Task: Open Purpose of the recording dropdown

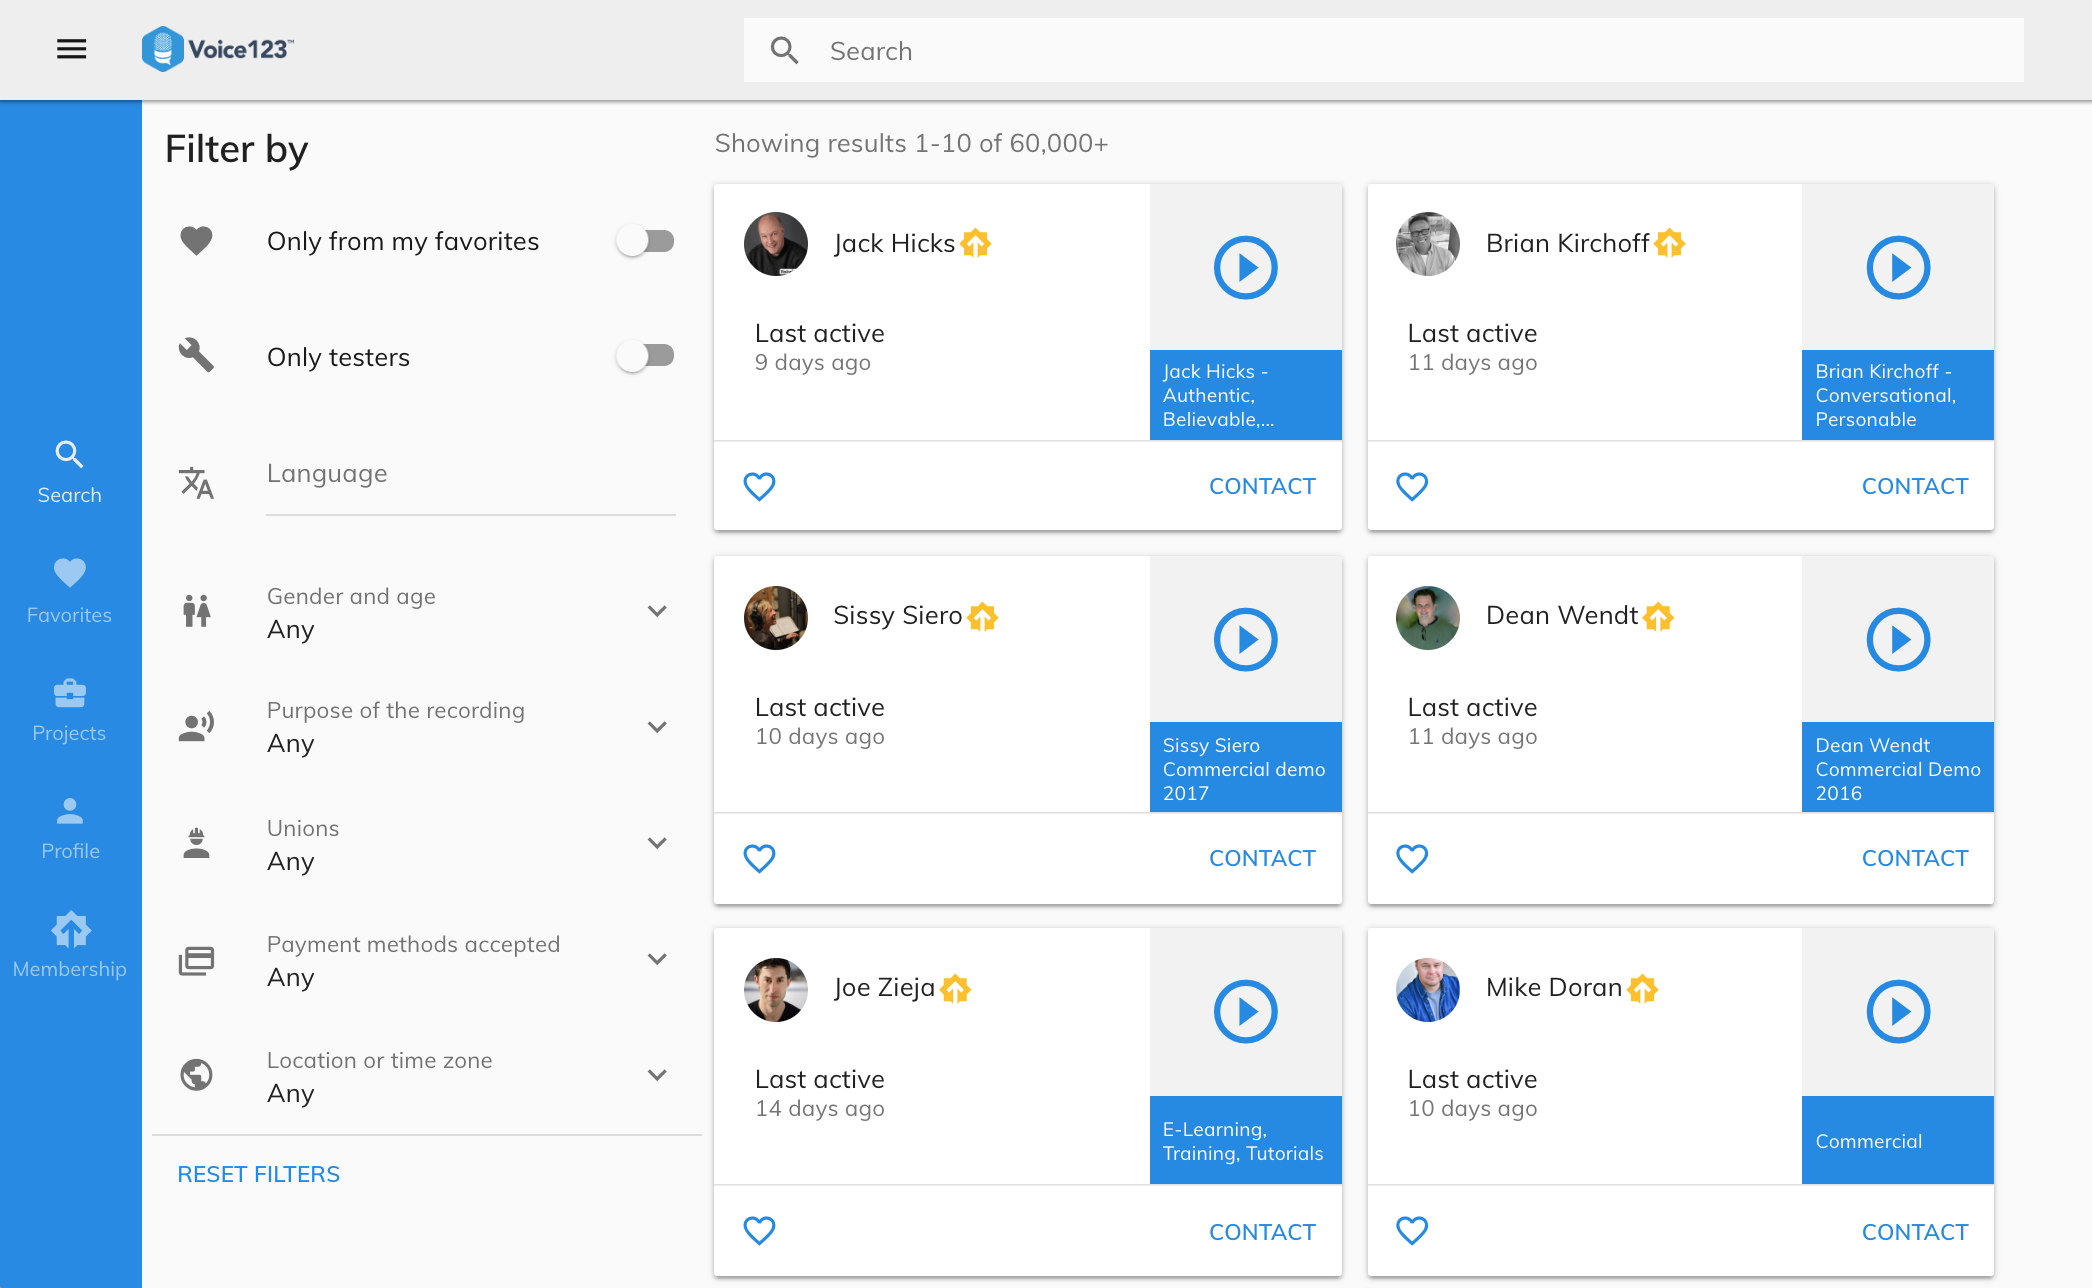Action: pyautogui.click(x=657, y=727)
